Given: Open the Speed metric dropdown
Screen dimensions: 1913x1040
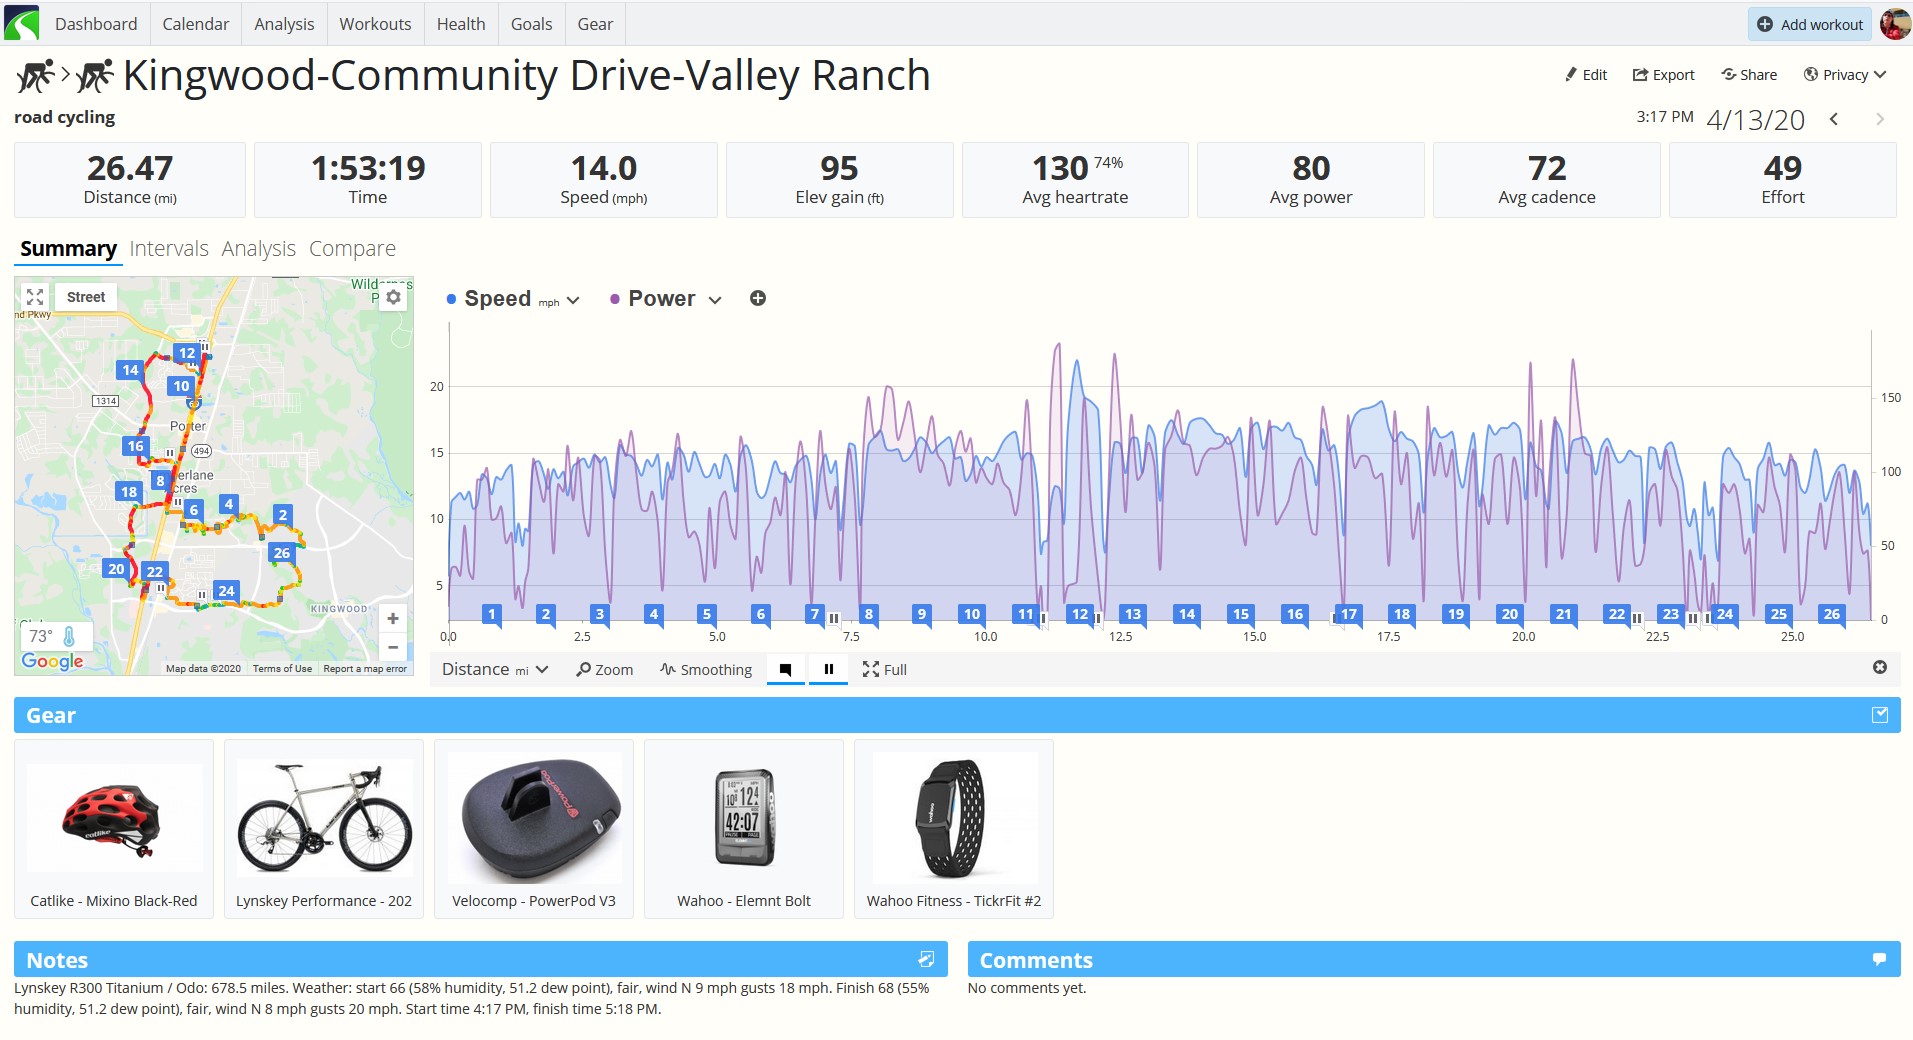Looking at the screenshot, I should tap(573, 299).
